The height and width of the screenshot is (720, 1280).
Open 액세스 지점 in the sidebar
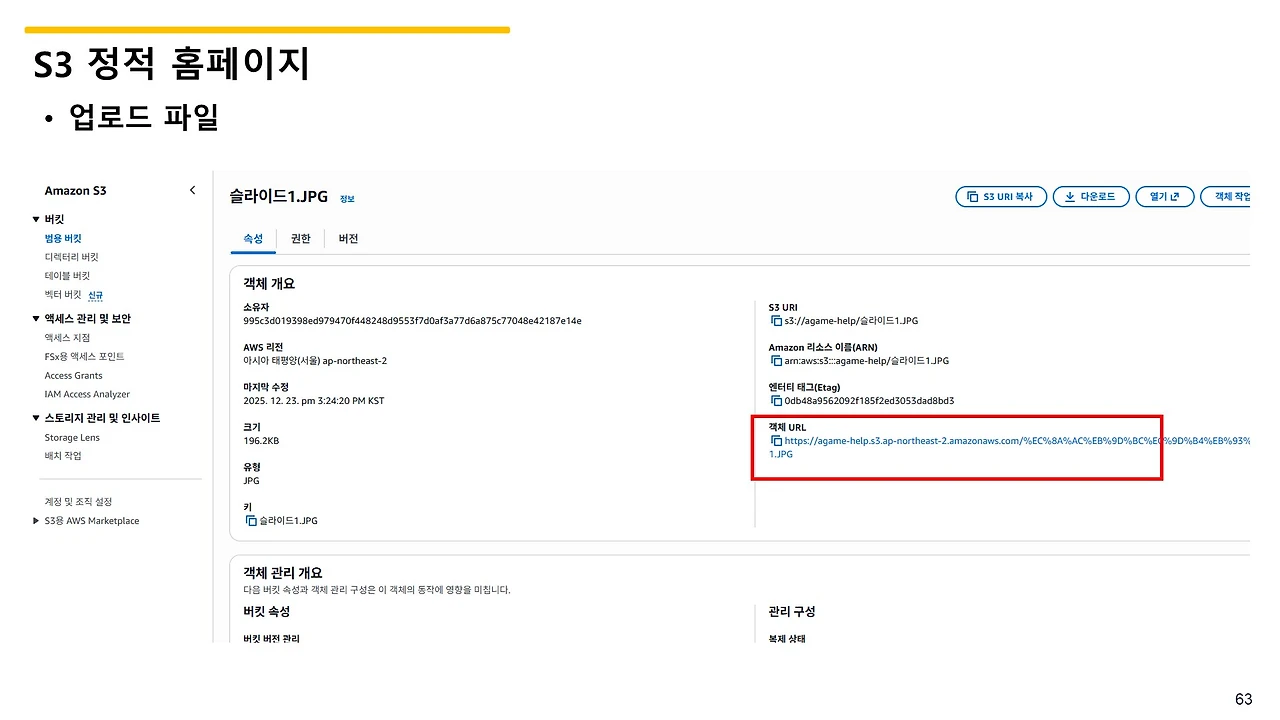coord(67,338)
